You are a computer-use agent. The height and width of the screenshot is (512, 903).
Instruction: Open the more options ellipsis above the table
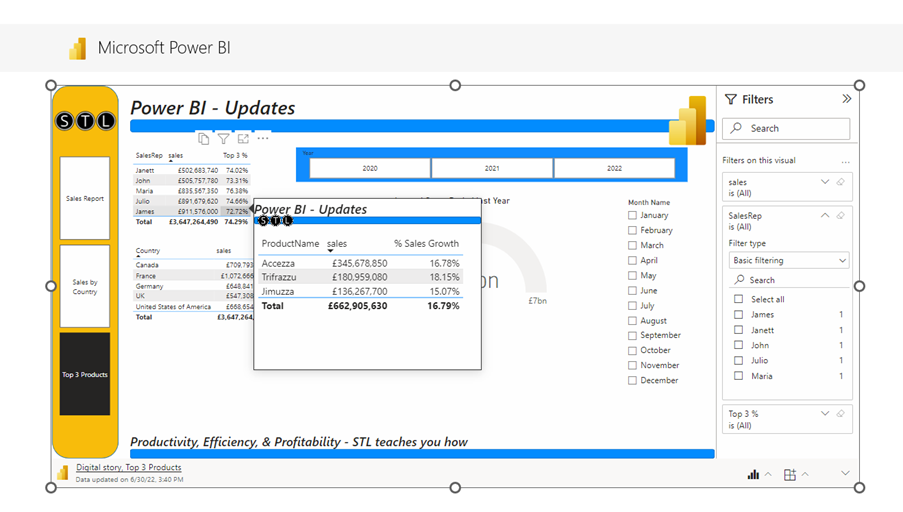263,138
